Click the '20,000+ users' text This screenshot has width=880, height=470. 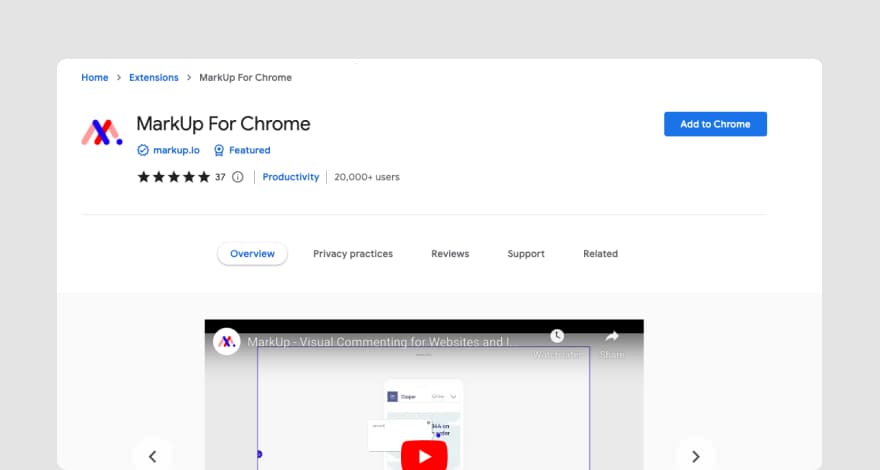(367, 177)
